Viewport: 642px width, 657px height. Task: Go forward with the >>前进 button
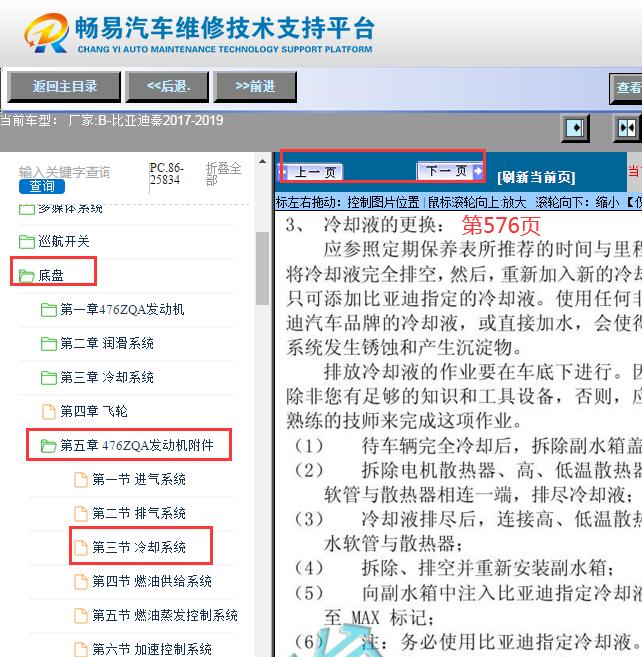click(x=255, y=86)
